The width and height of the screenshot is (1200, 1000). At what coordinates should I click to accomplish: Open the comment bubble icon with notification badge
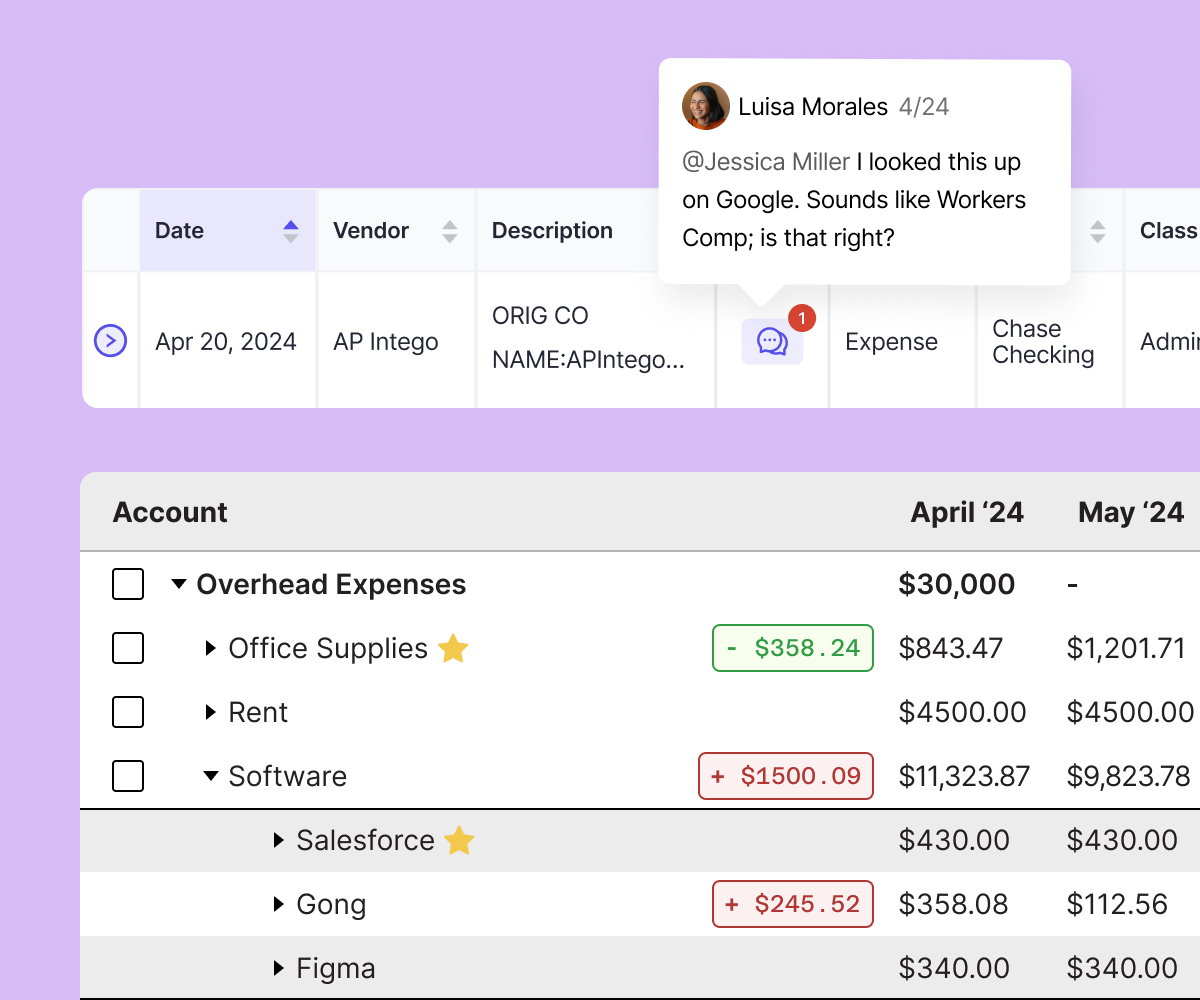tap(772, 342)
